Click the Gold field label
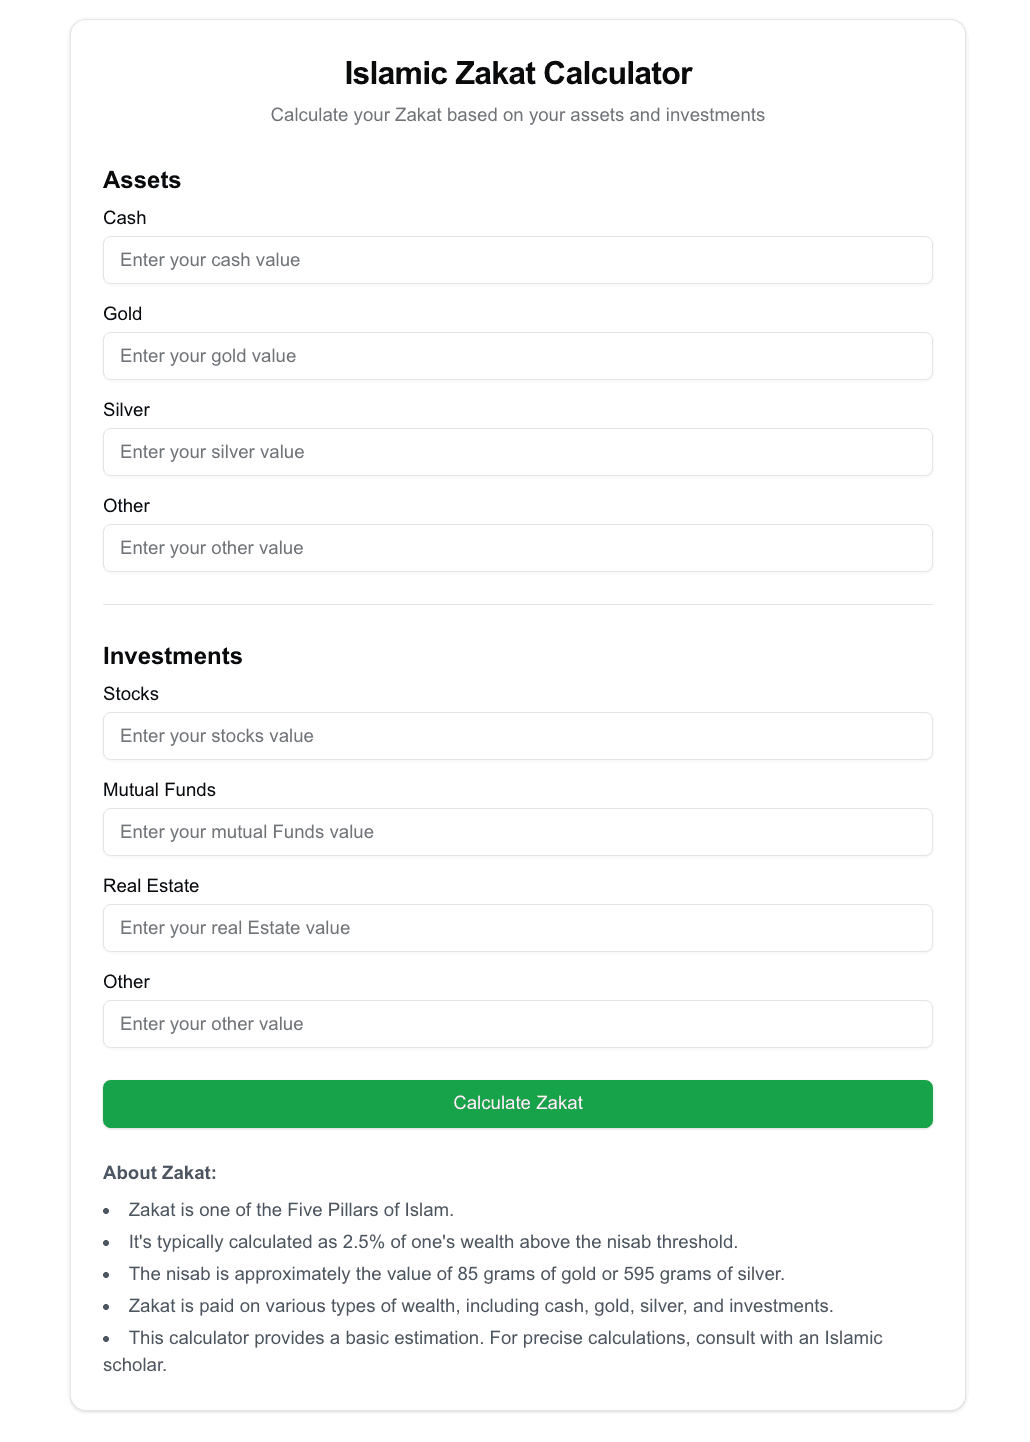Image resolution: width=1030 pixels, height=1442 pixels. point(122,314)
